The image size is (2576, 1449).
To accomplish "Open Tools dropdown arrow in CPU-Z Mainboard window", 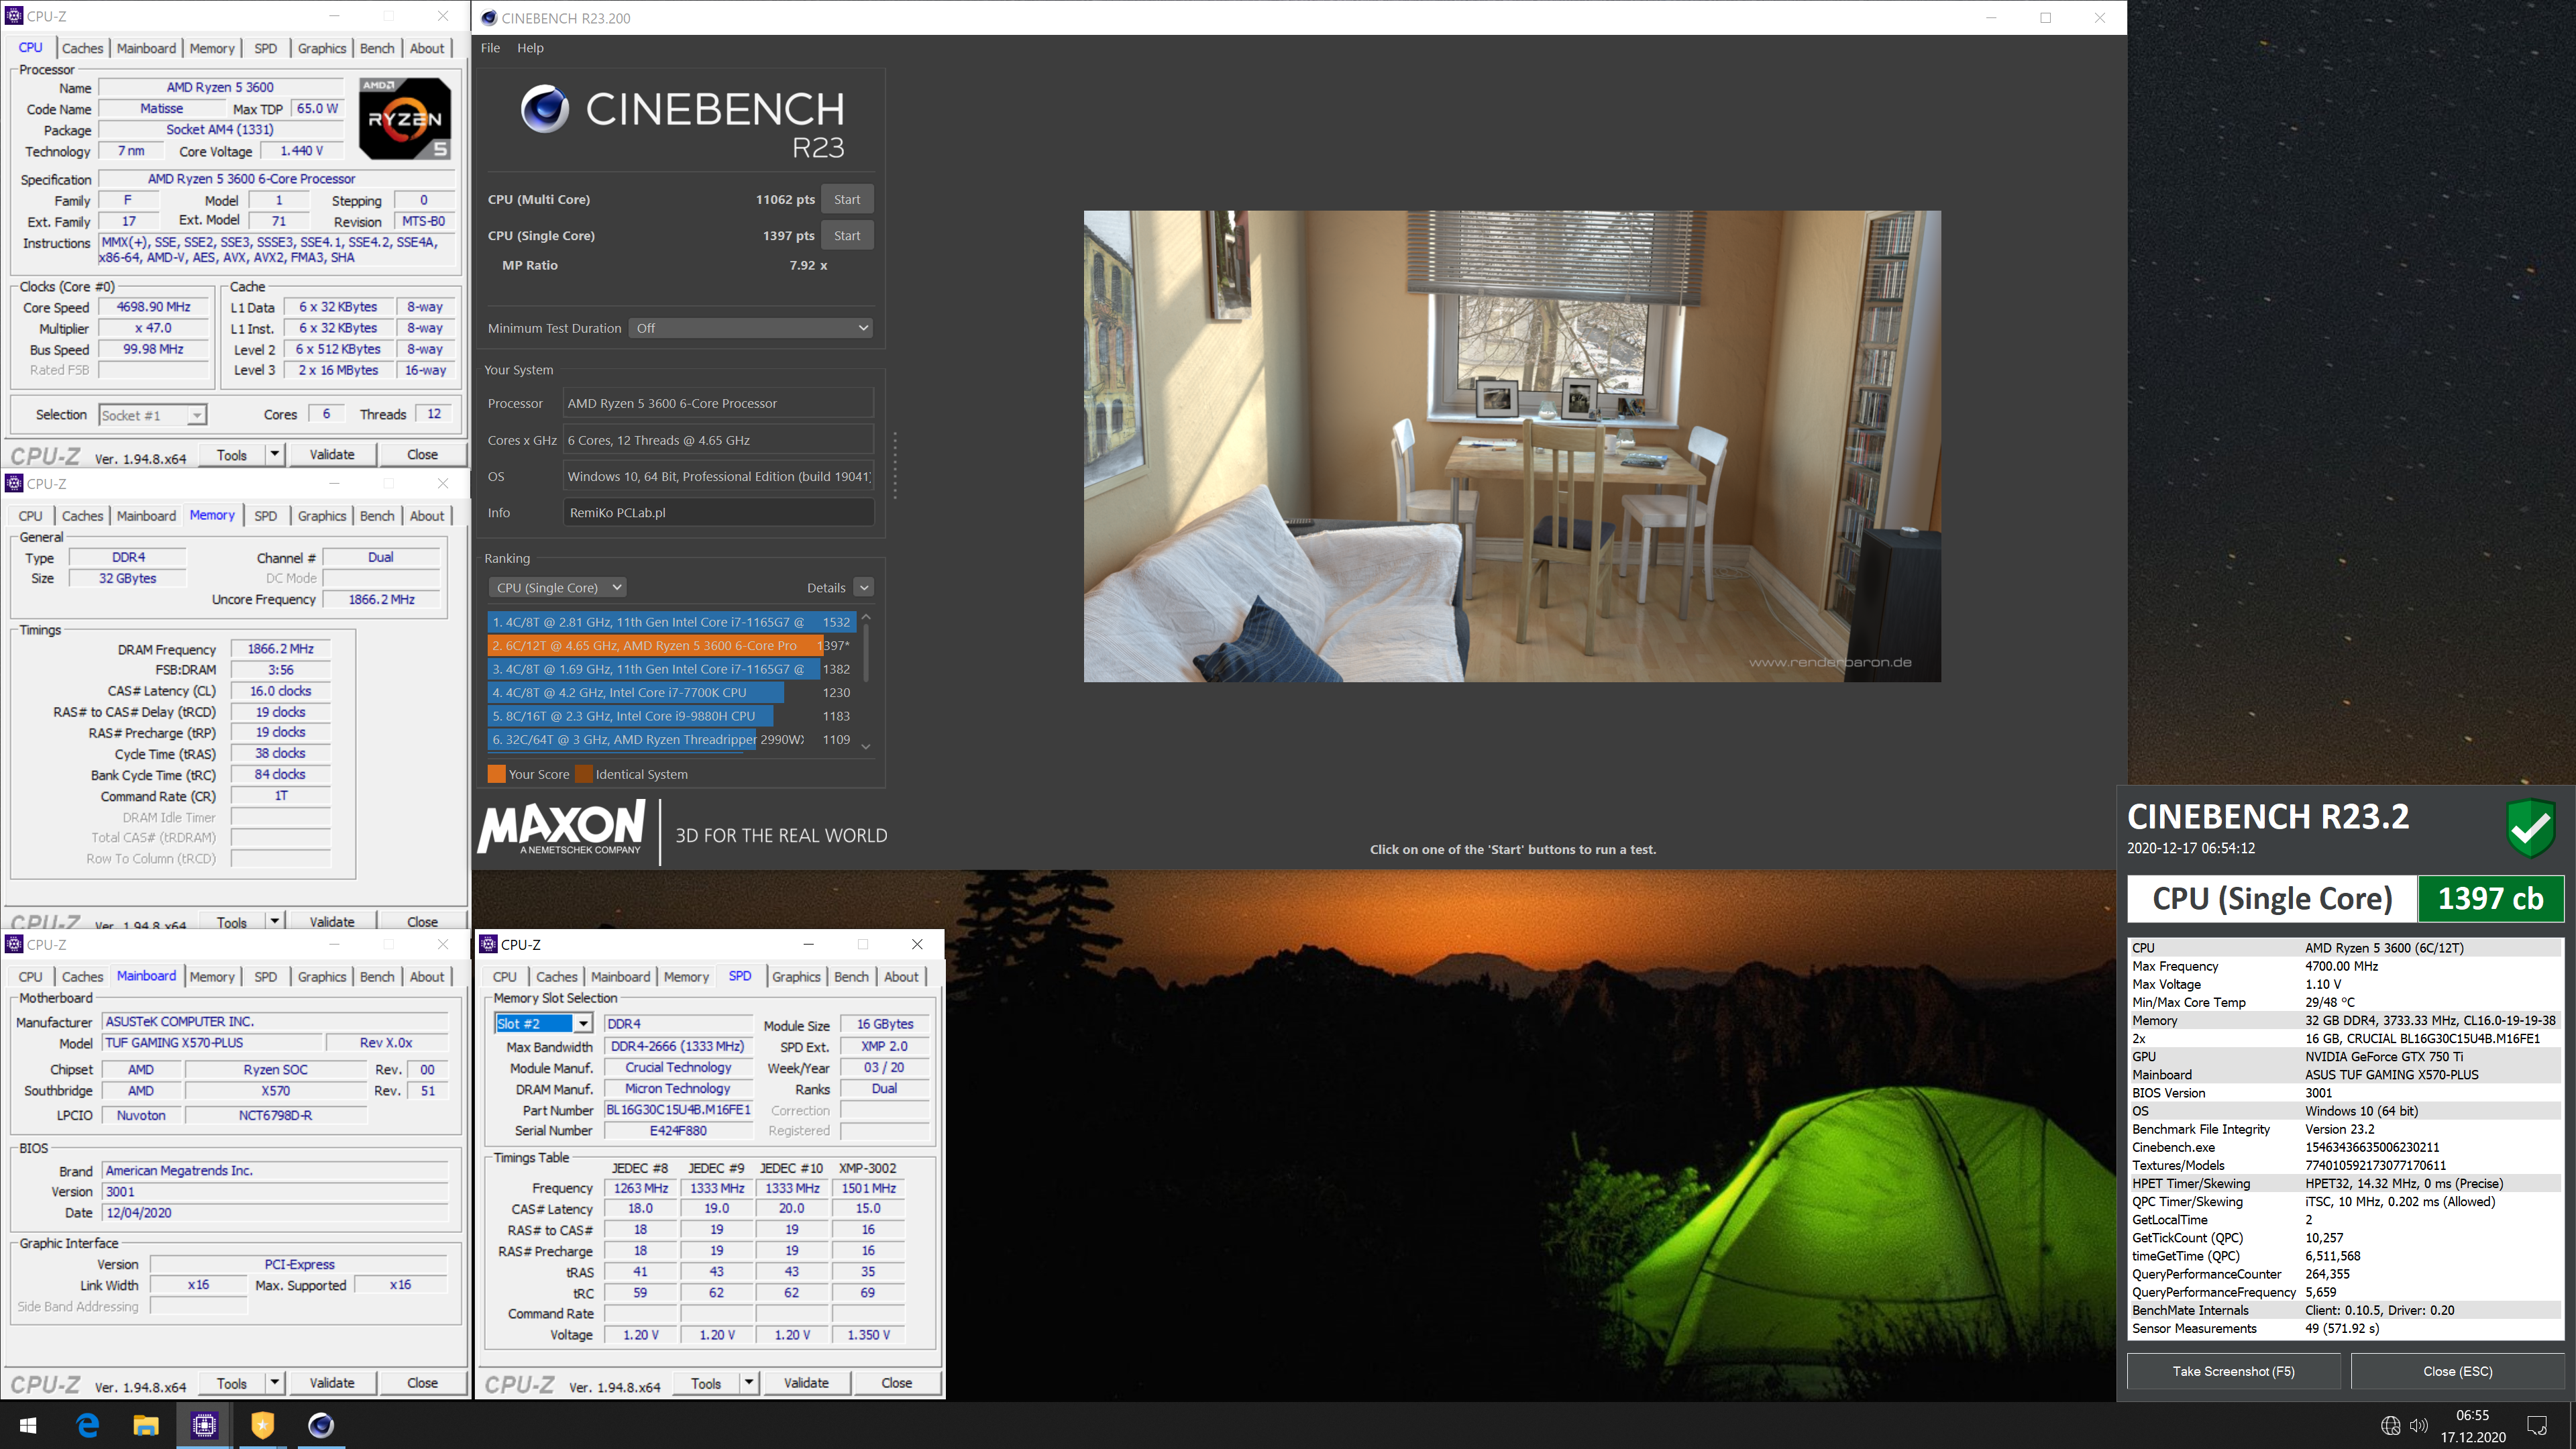I will coord(274,1383).
